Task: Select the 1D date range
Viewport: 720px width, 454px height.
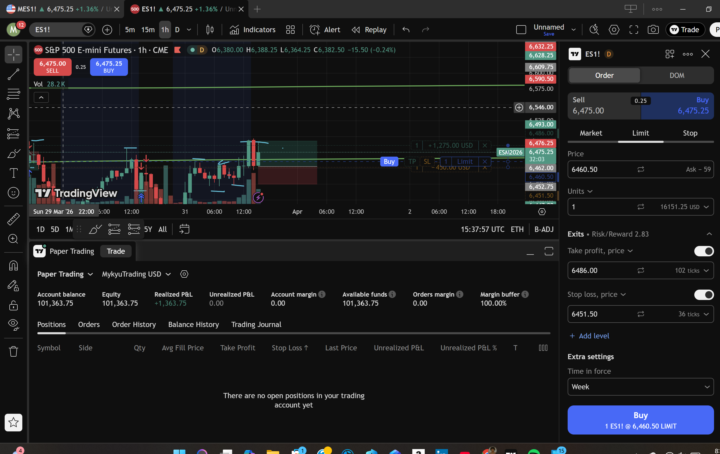Action: pos(40,229)
